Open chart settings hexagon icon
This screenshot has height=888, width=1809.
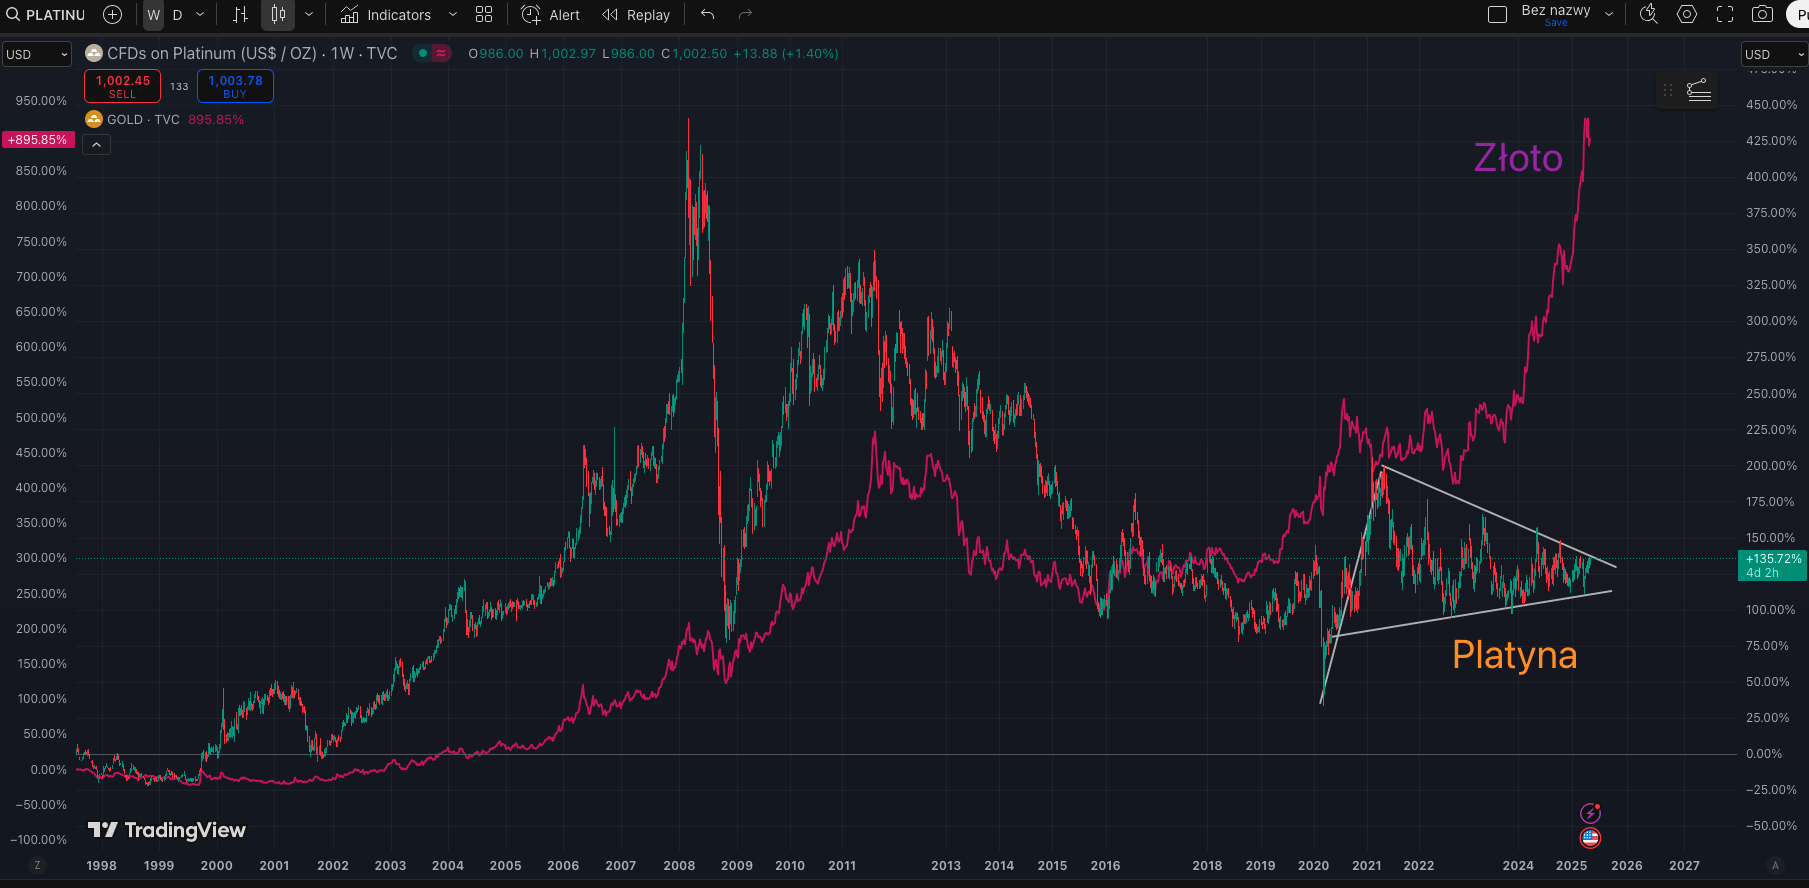point(1687,15)
